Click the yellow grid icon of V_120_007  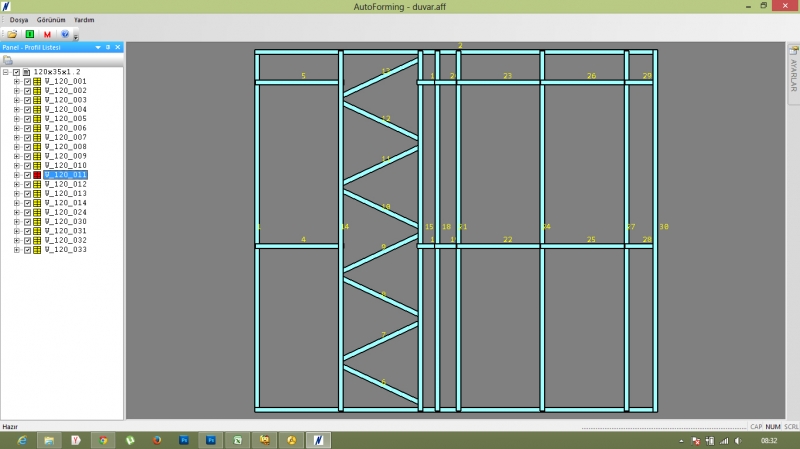[x=37, y=138]
